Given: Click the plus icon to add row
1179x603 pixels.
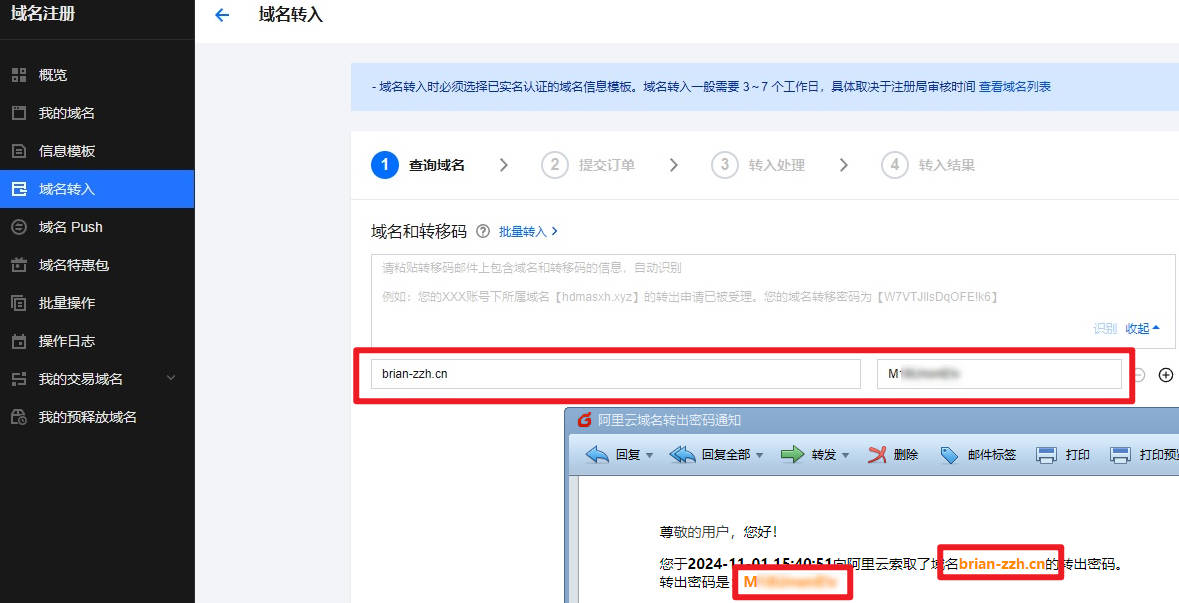Looking at the screenshot, I should (1166, 374).
